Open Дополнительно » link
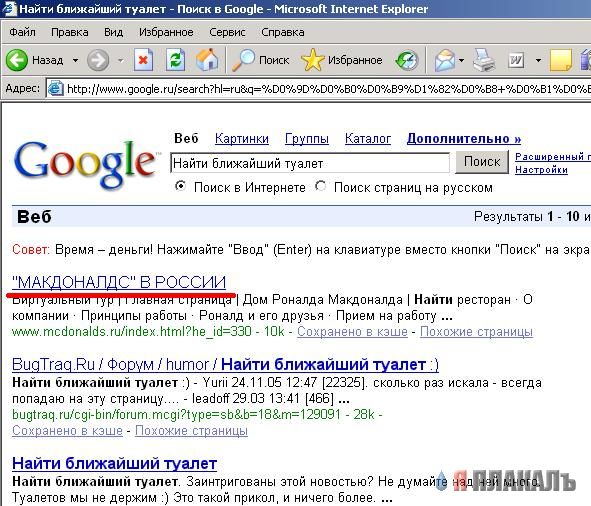This screenshot has width=591, height=506. (x=464, y=139)
